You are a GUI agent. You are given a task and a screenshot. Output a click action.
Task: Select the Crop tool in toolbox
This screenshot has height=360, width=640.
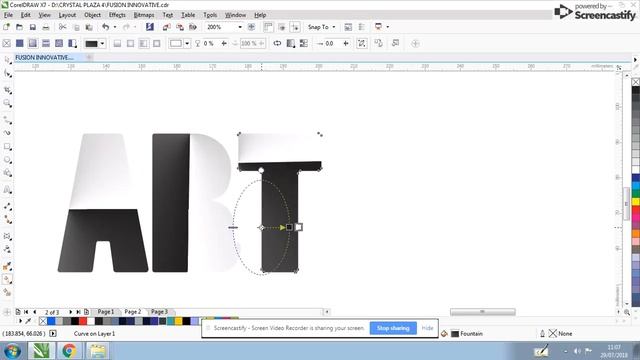point(7,90)
